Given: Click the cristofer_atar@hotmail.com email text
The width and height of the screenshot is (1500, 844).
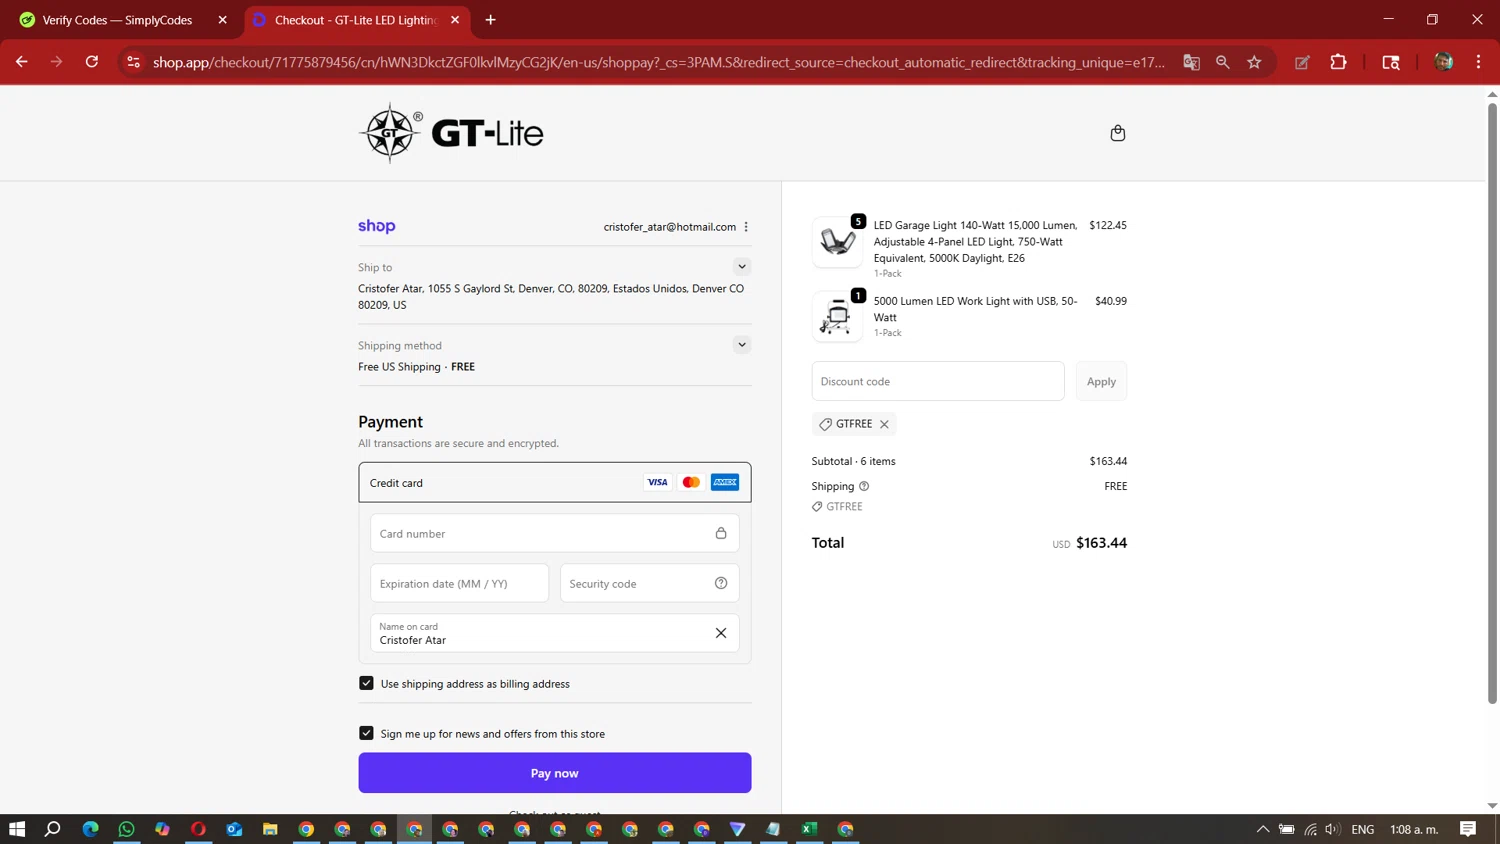Looking at the screenshot, I should coord(670,227).
